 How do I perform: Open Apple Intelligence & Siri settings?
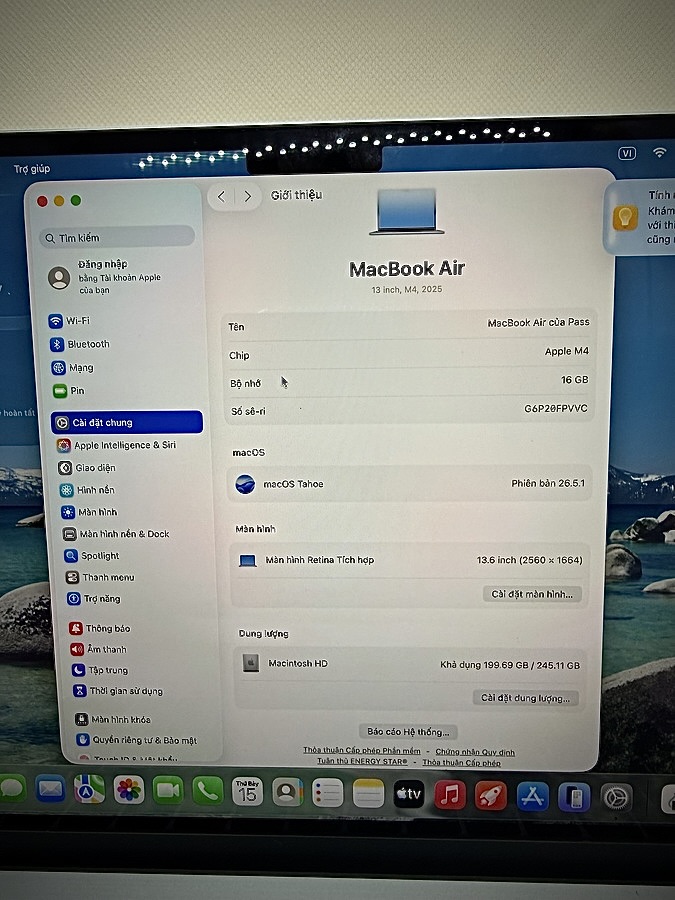pos(116,445)
